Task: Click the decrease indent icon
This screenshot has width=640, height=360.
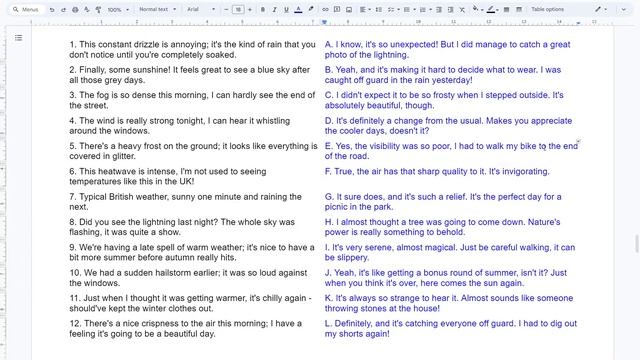Action: (439, 9)
